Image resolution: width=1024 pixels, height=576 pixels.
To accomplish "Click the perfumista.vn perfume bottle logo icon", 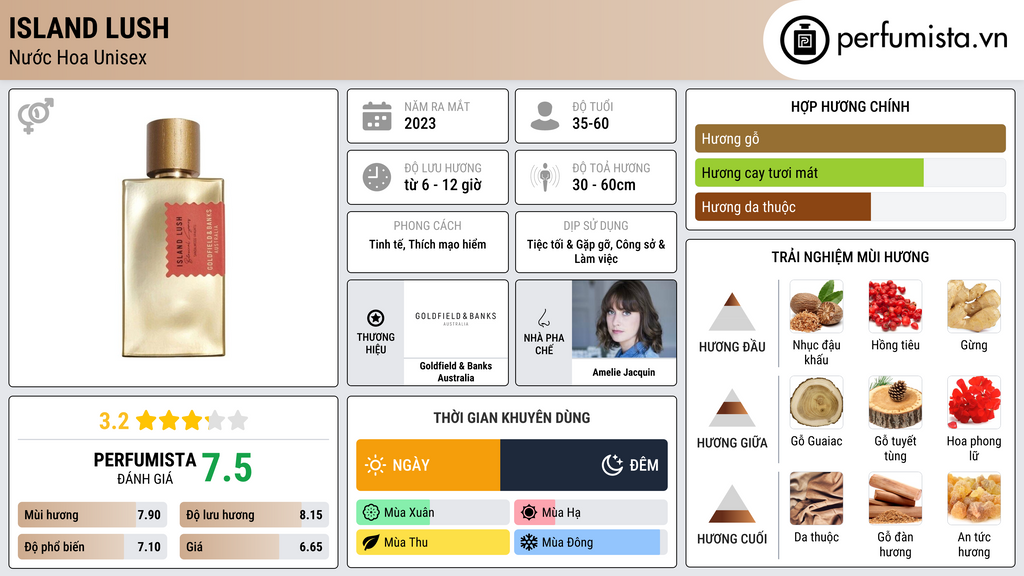I will pos(805,40).
